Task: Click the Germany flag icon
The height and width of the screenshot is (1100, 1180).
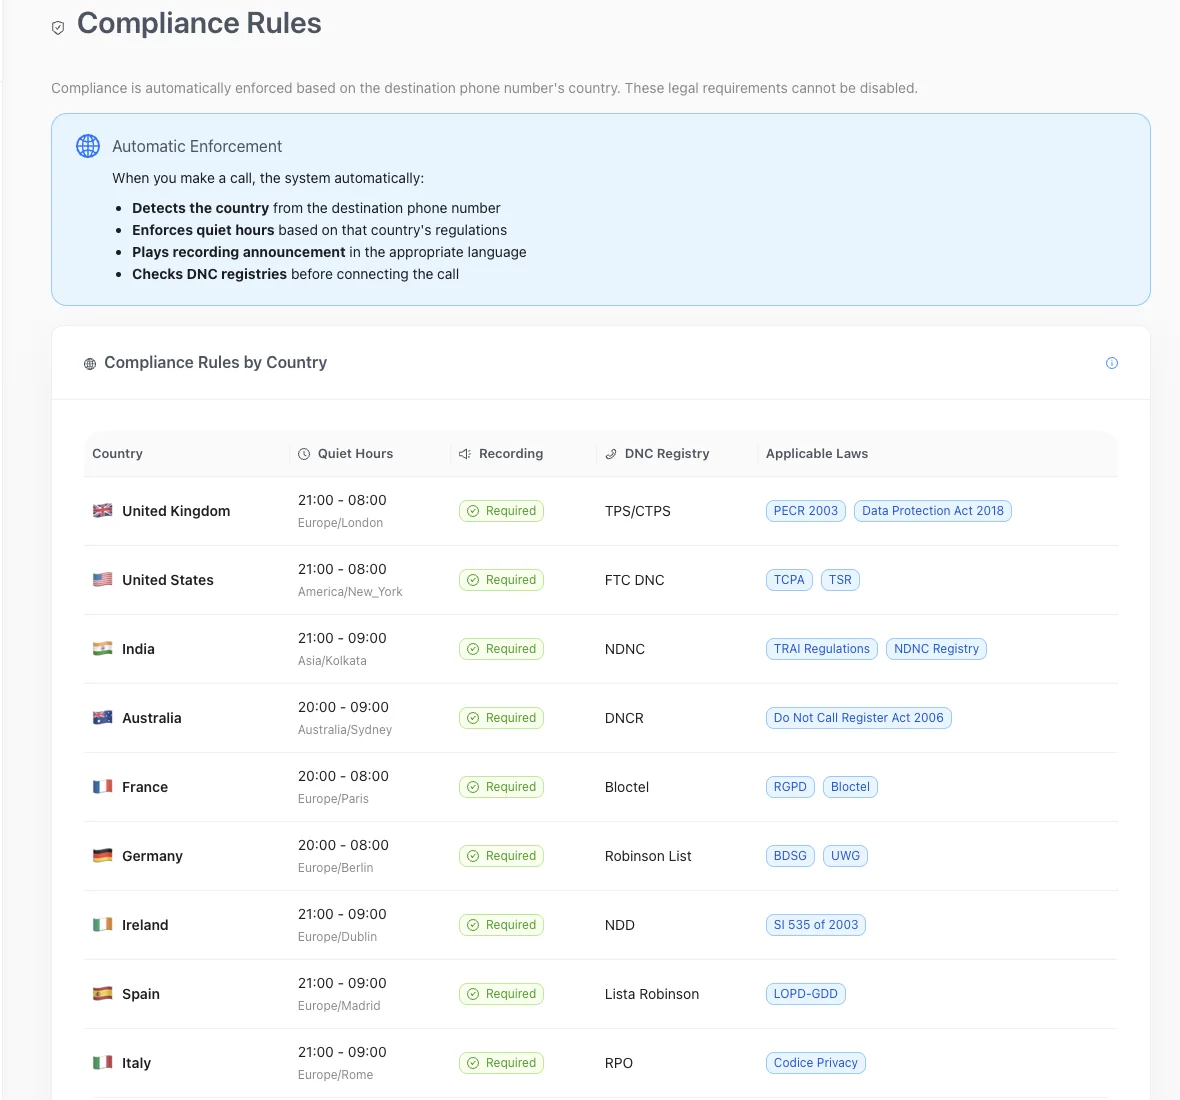Action: pyautogui.click(x=102, y=855)
